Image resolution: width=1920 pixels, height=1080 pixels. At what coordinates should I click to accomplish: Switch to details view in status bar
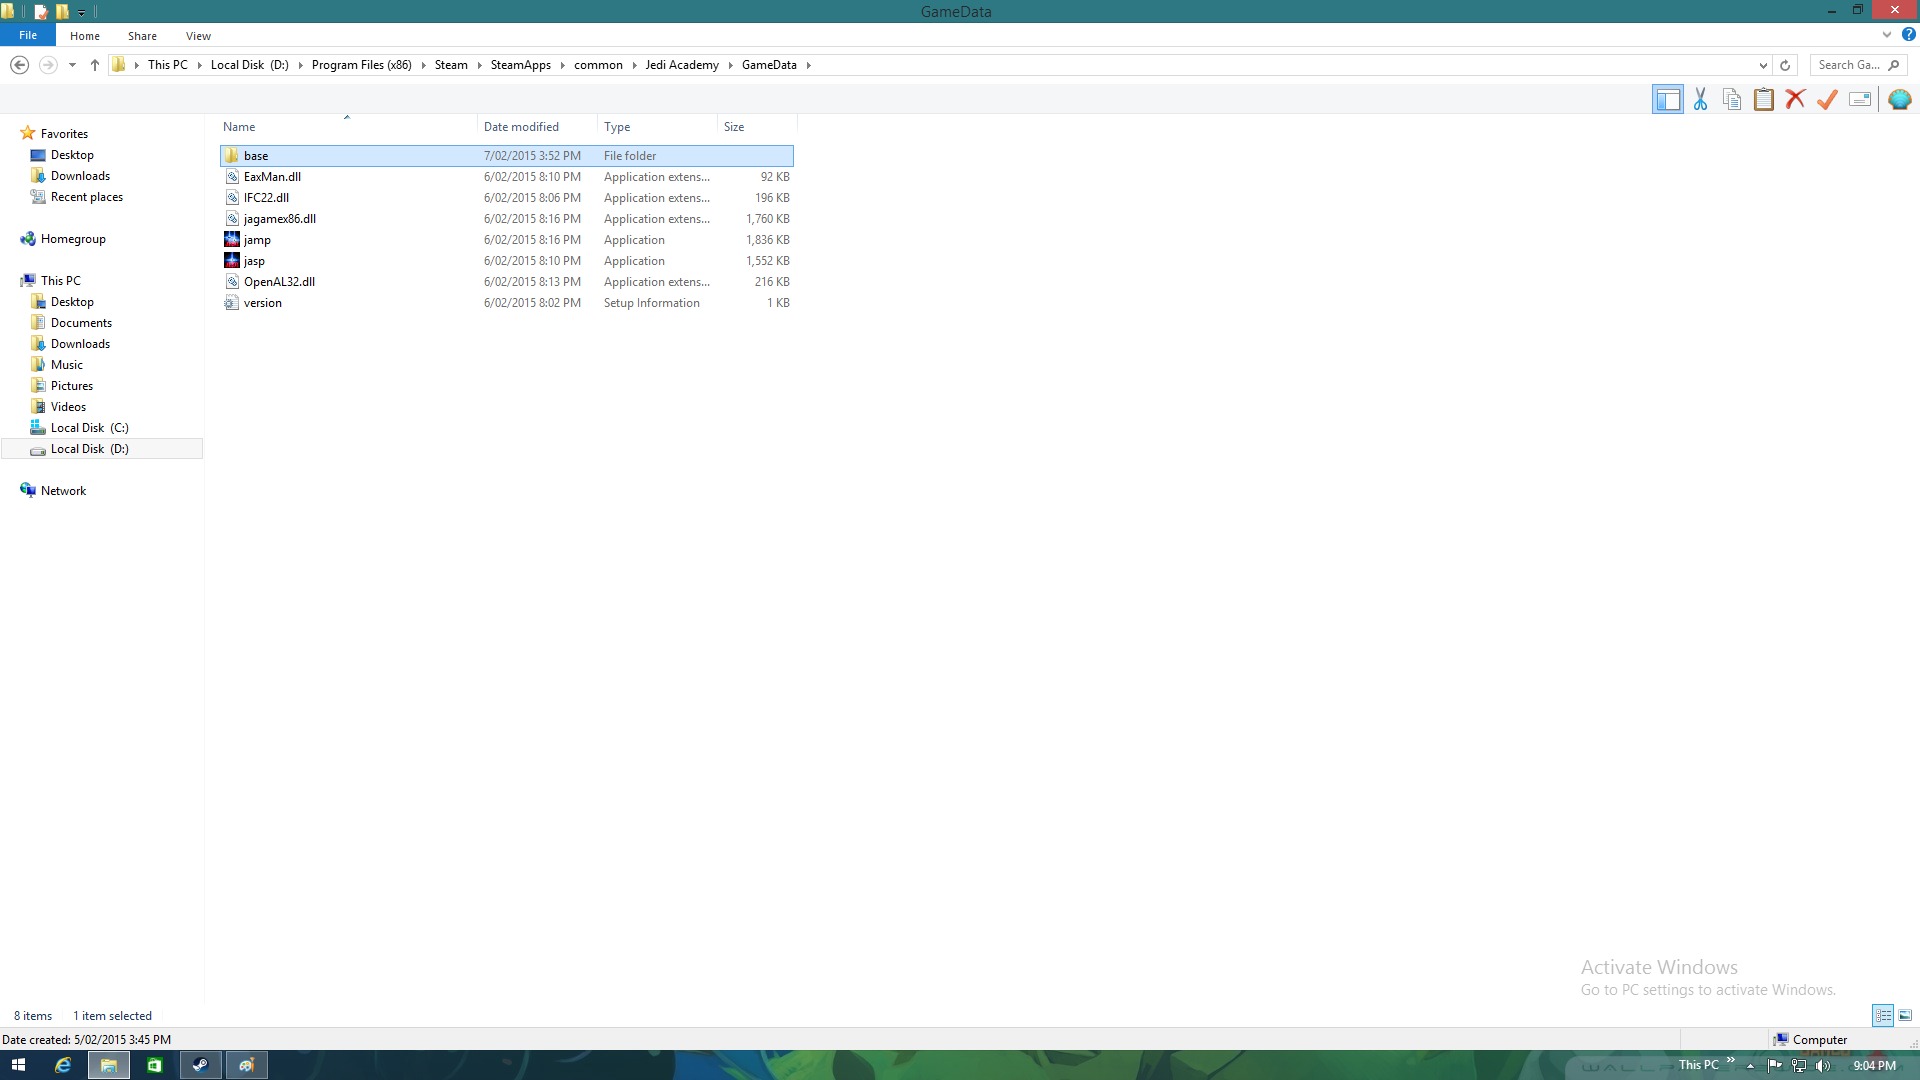(x=1882, y=1015)
